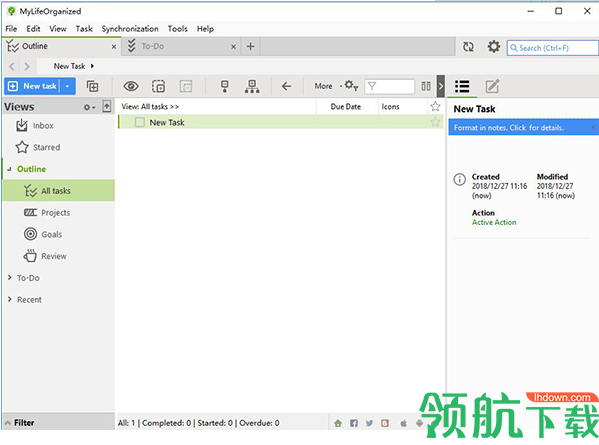Image resolution: width=599 pixels, height=445 pixels.
Task: Collapse right panel with dark arrow handle
Action: point(440,86)
